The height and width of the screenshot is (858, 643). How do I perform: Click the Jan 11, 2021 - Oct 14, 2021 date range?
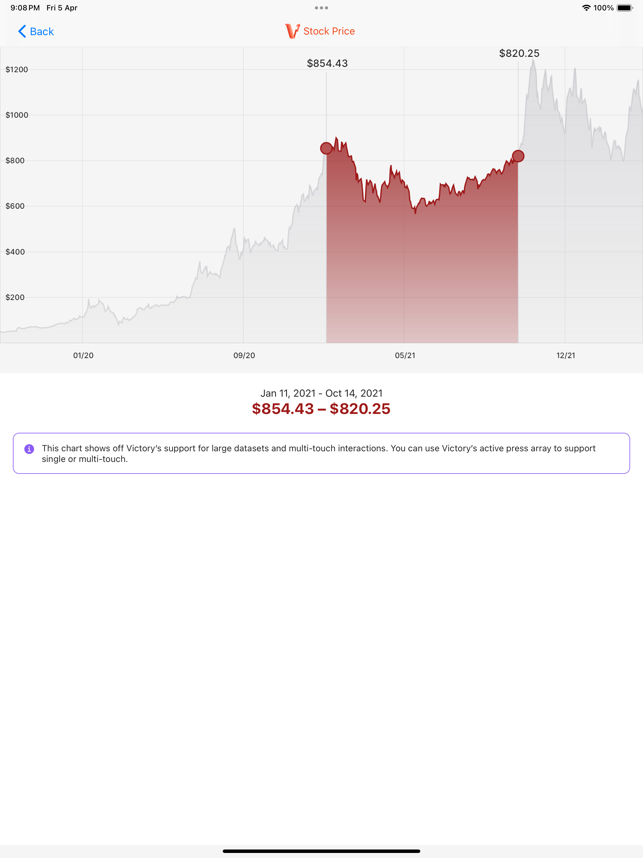pos(321,393)
